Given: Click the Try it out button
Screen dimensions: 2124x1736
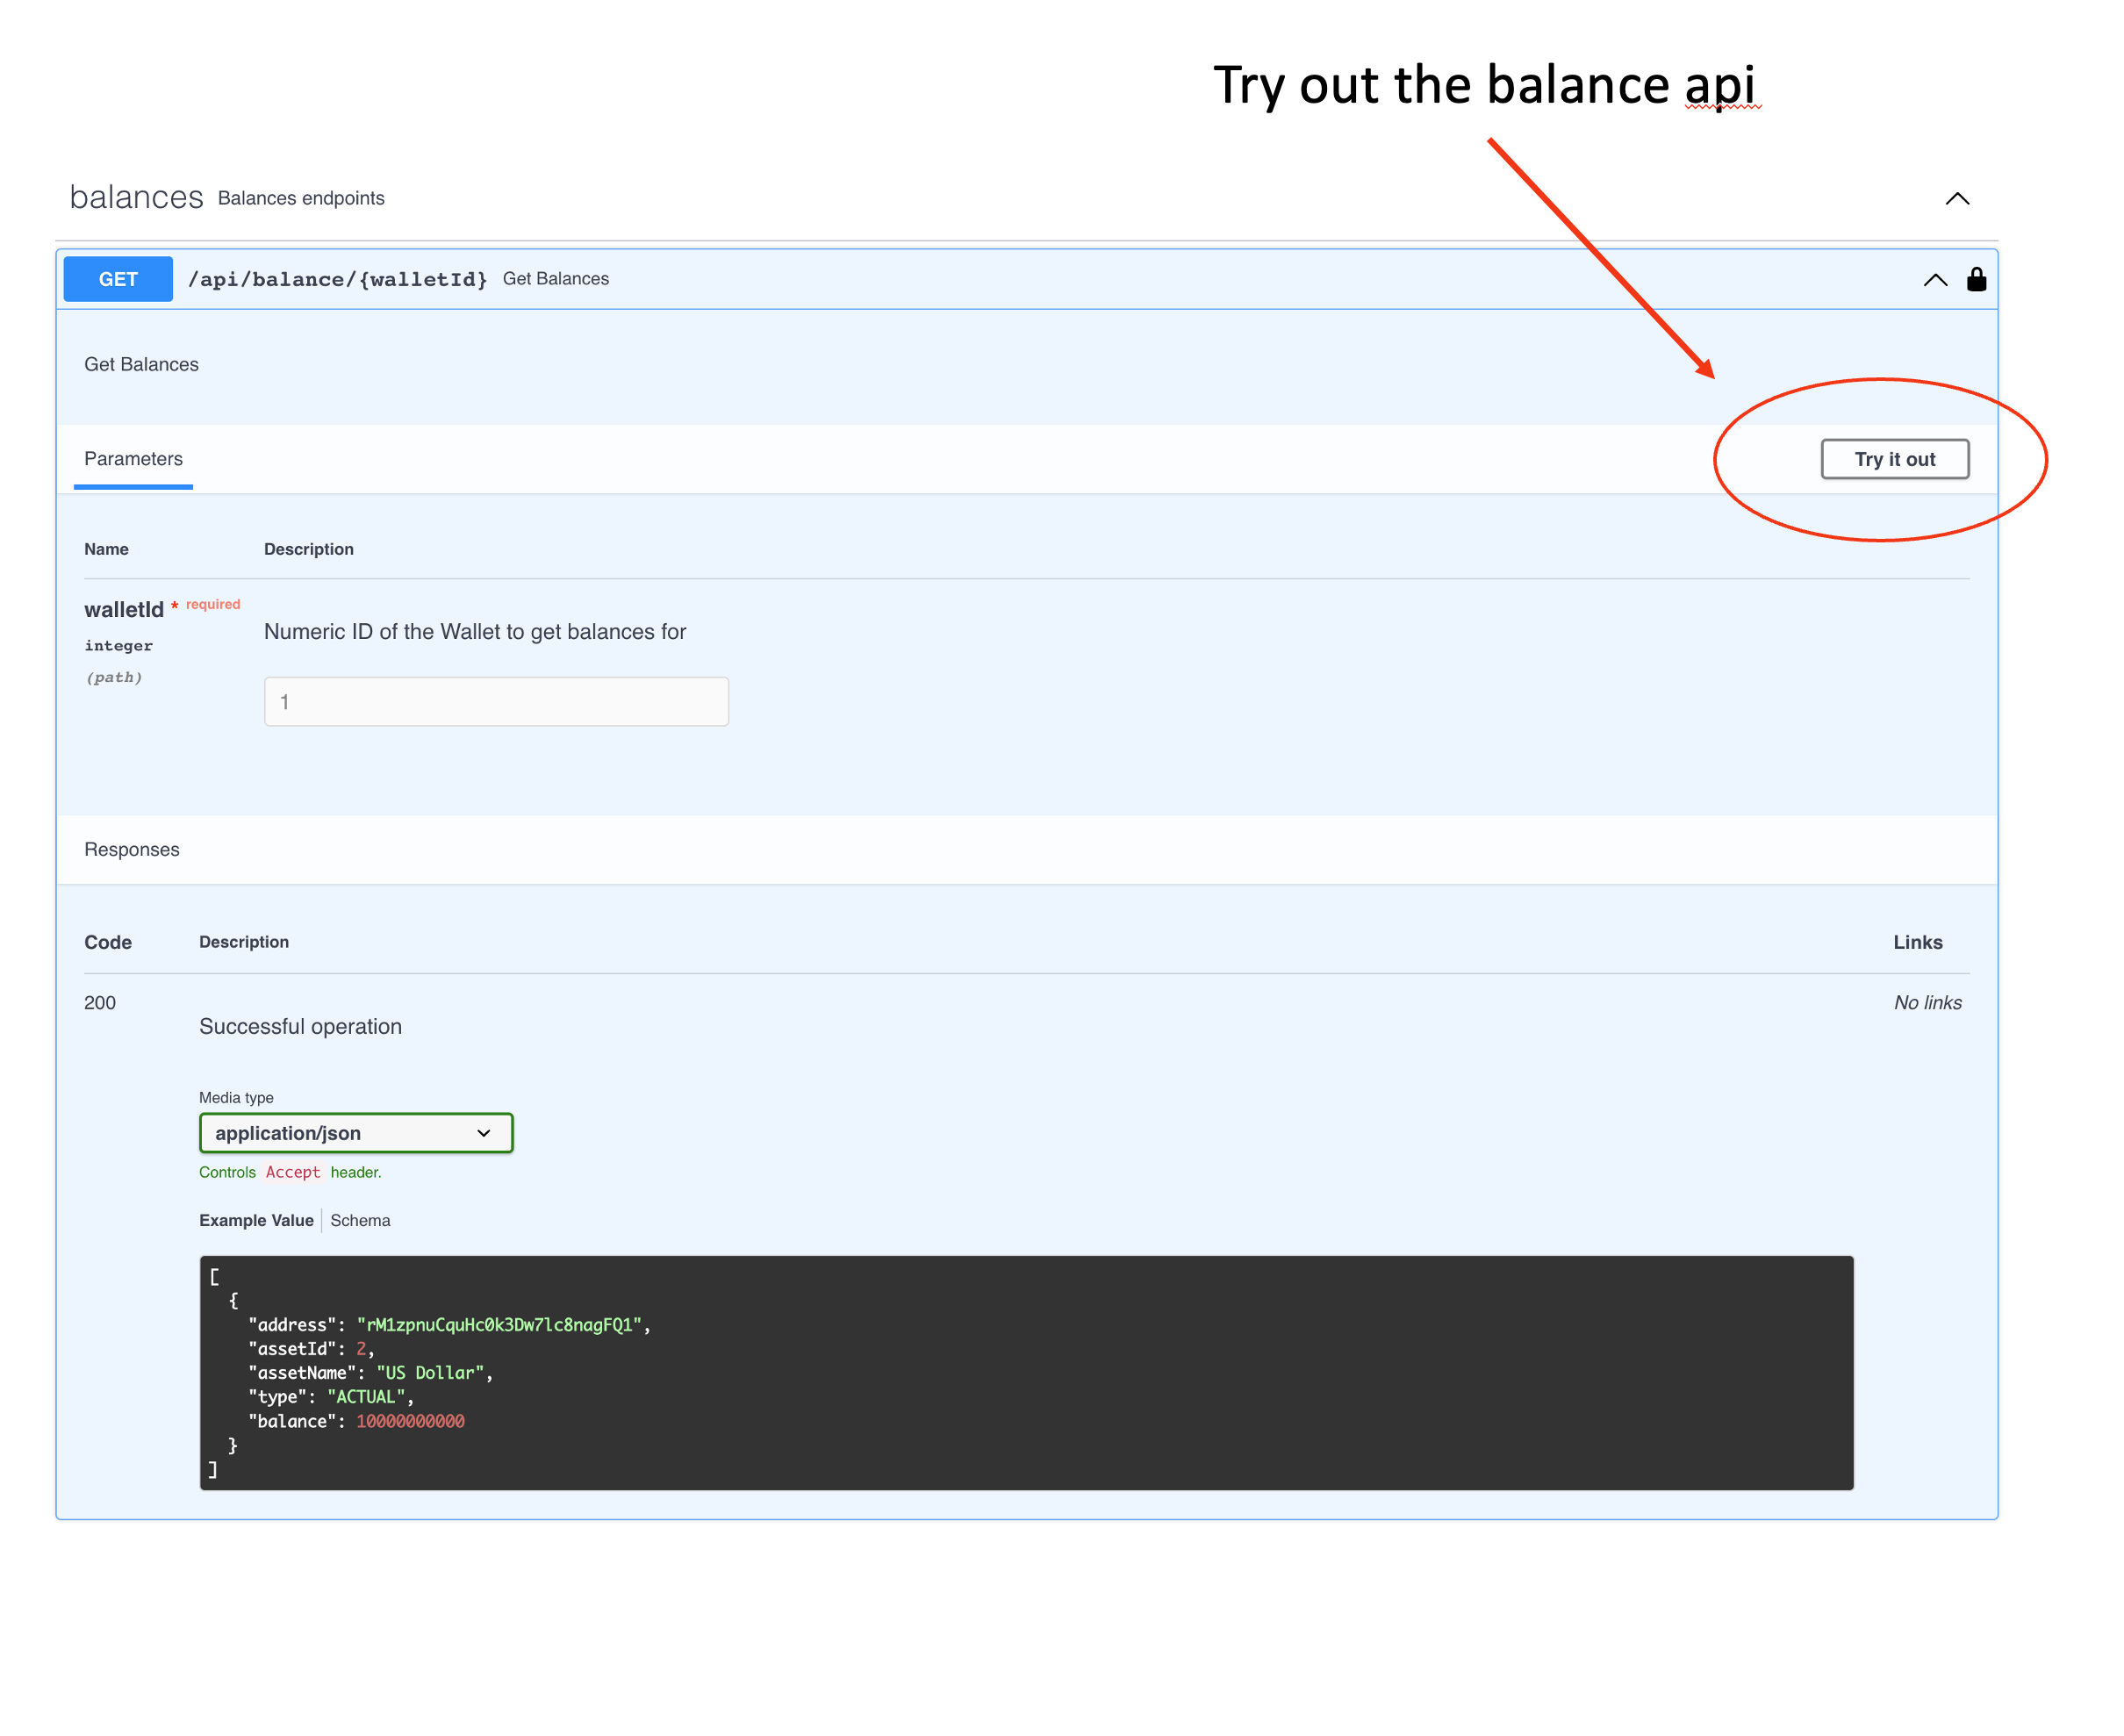Looking at the screenshot, I should [x=1894, y=459].
